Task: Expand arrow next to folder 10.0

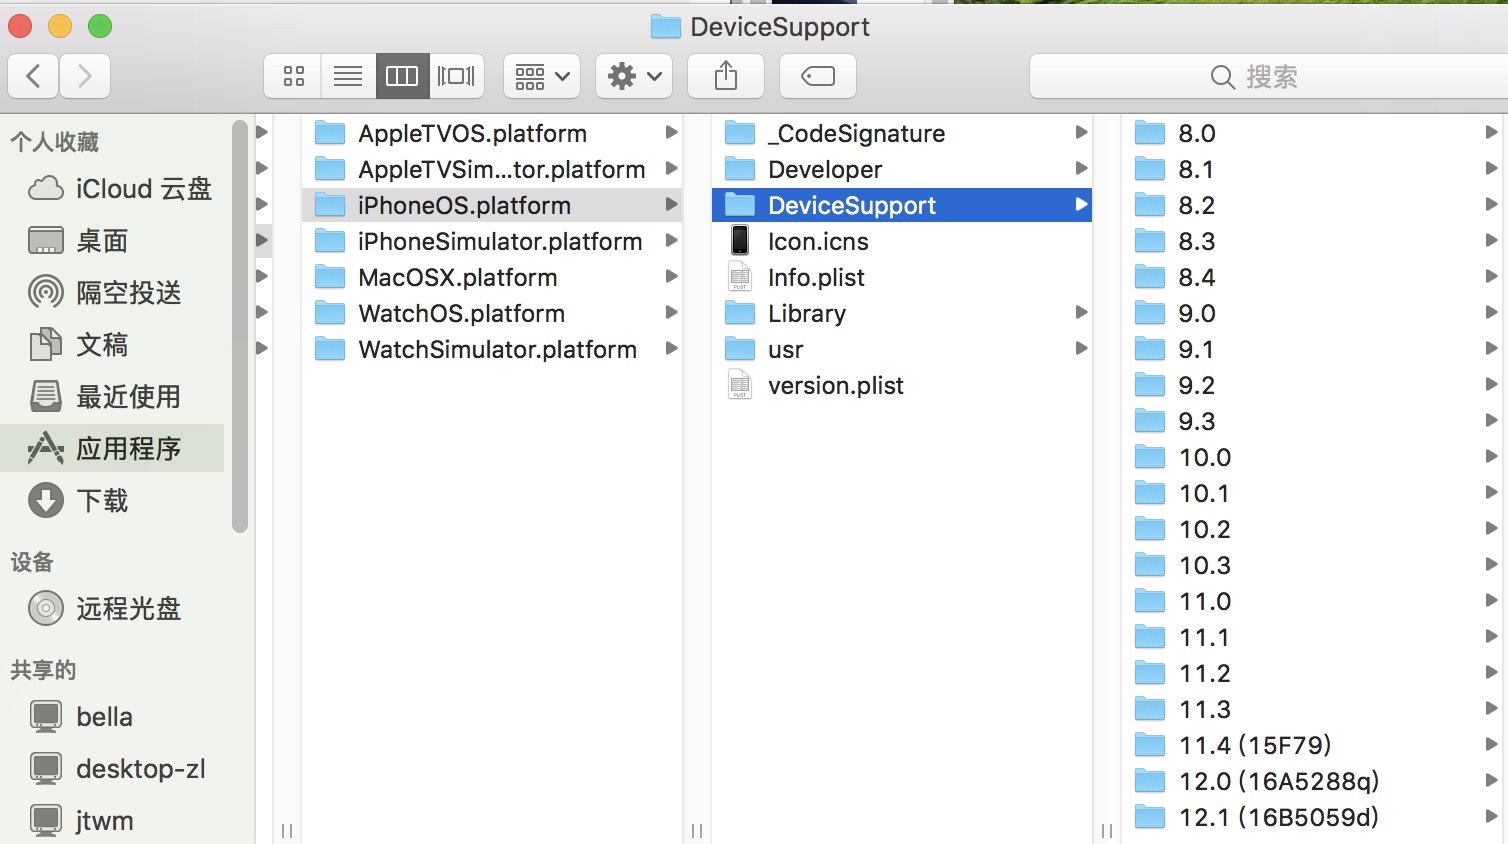Action: coord(1491,456)
